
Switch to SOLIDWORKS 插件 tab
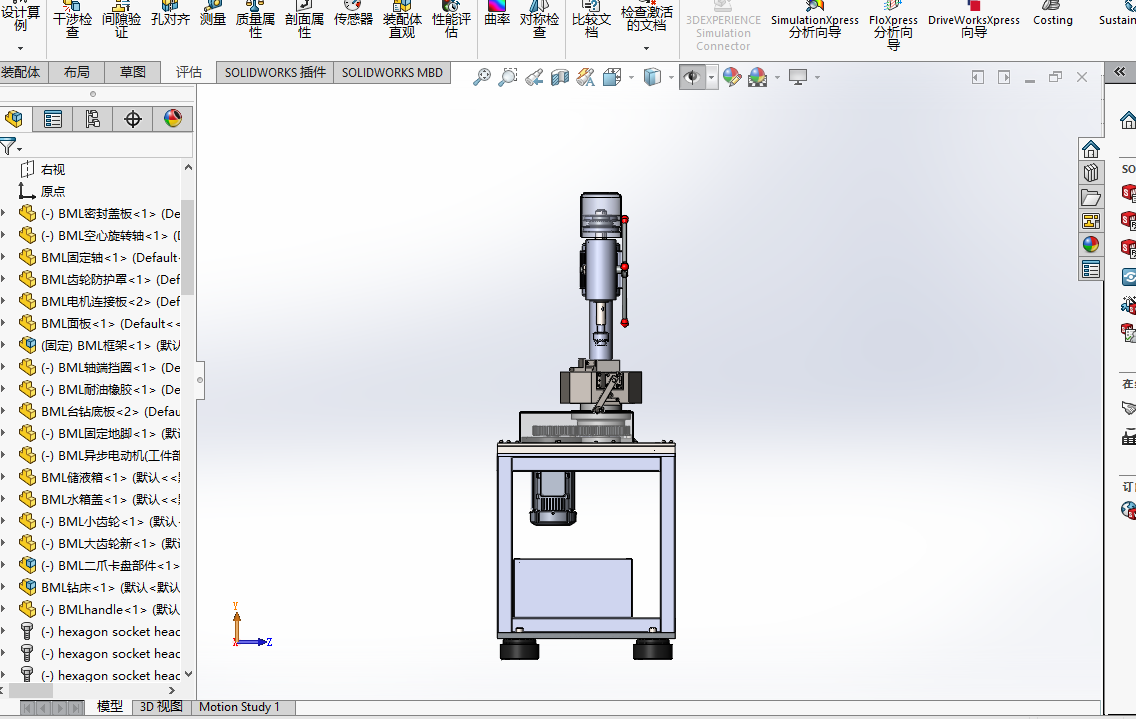pos(275,72)
